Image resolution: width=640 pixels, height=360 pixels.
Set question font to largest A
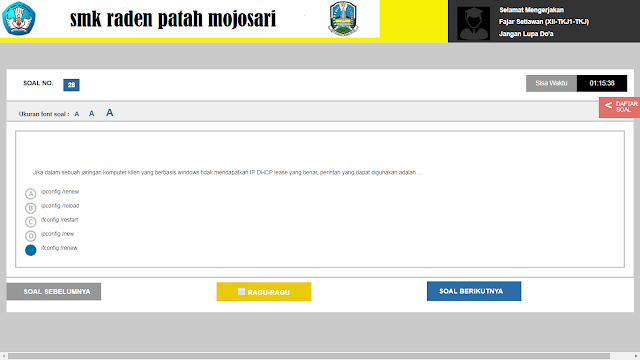pyautogui.click(x=109, y=113)
